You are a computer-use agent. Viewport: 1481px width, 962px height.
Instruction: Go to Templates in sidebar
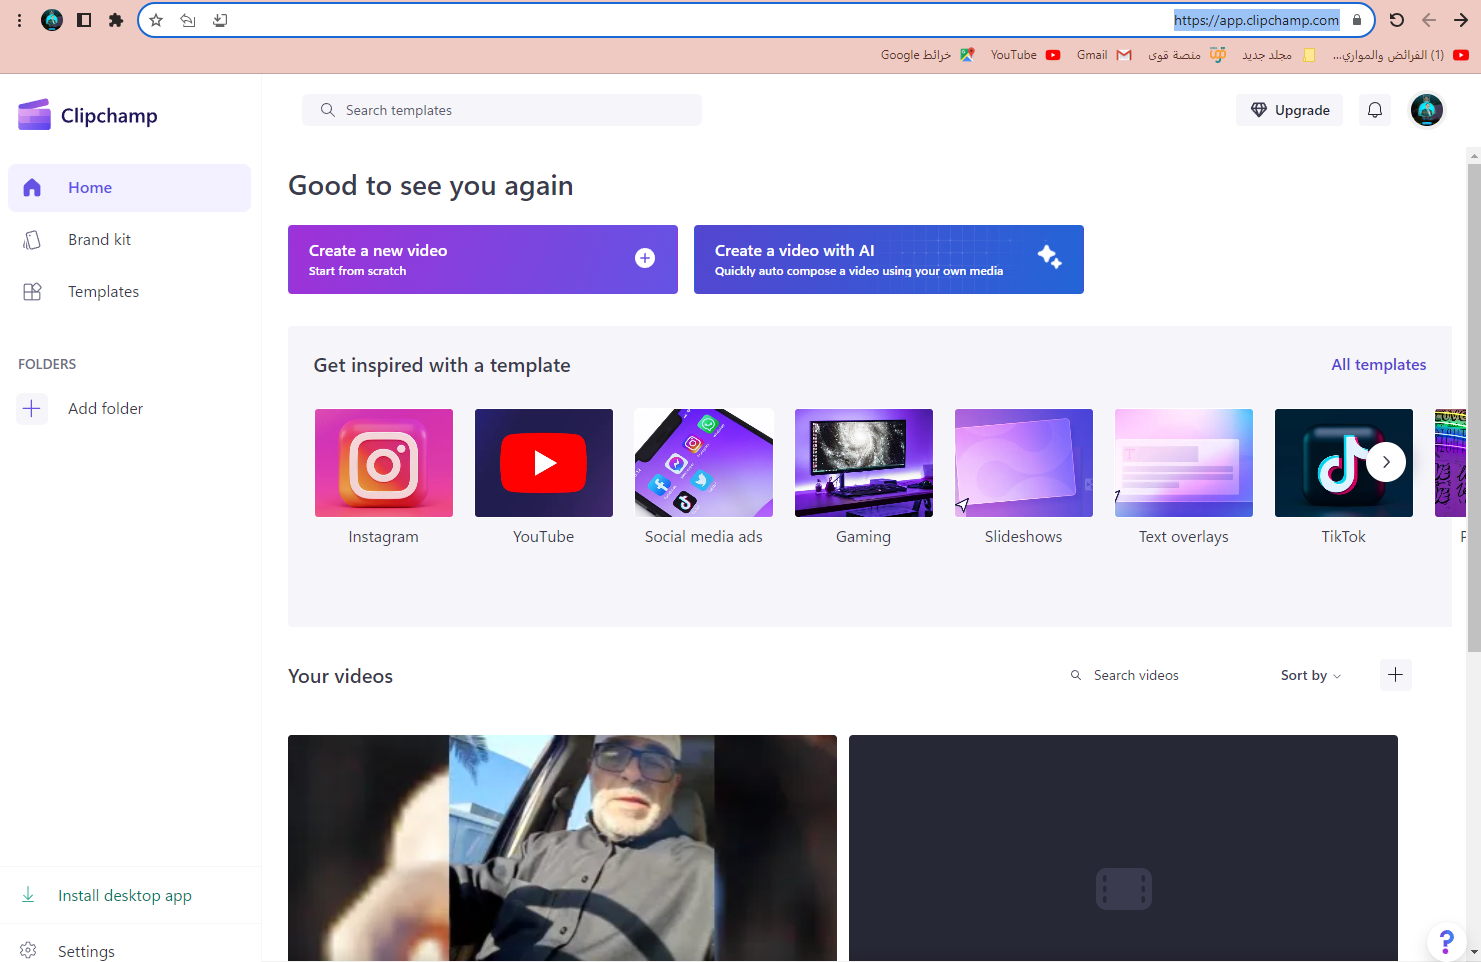point(103,292)
